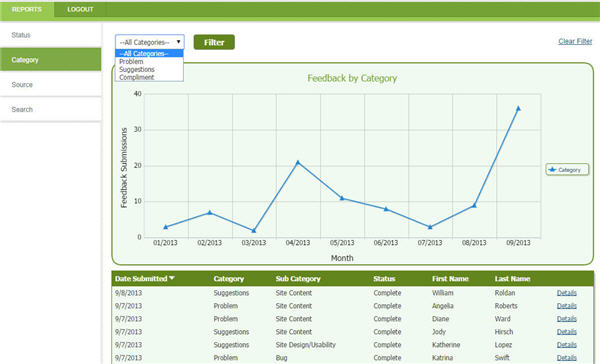Open the REPORTS tab
The image size is (600, 364).
coord(27,9)
